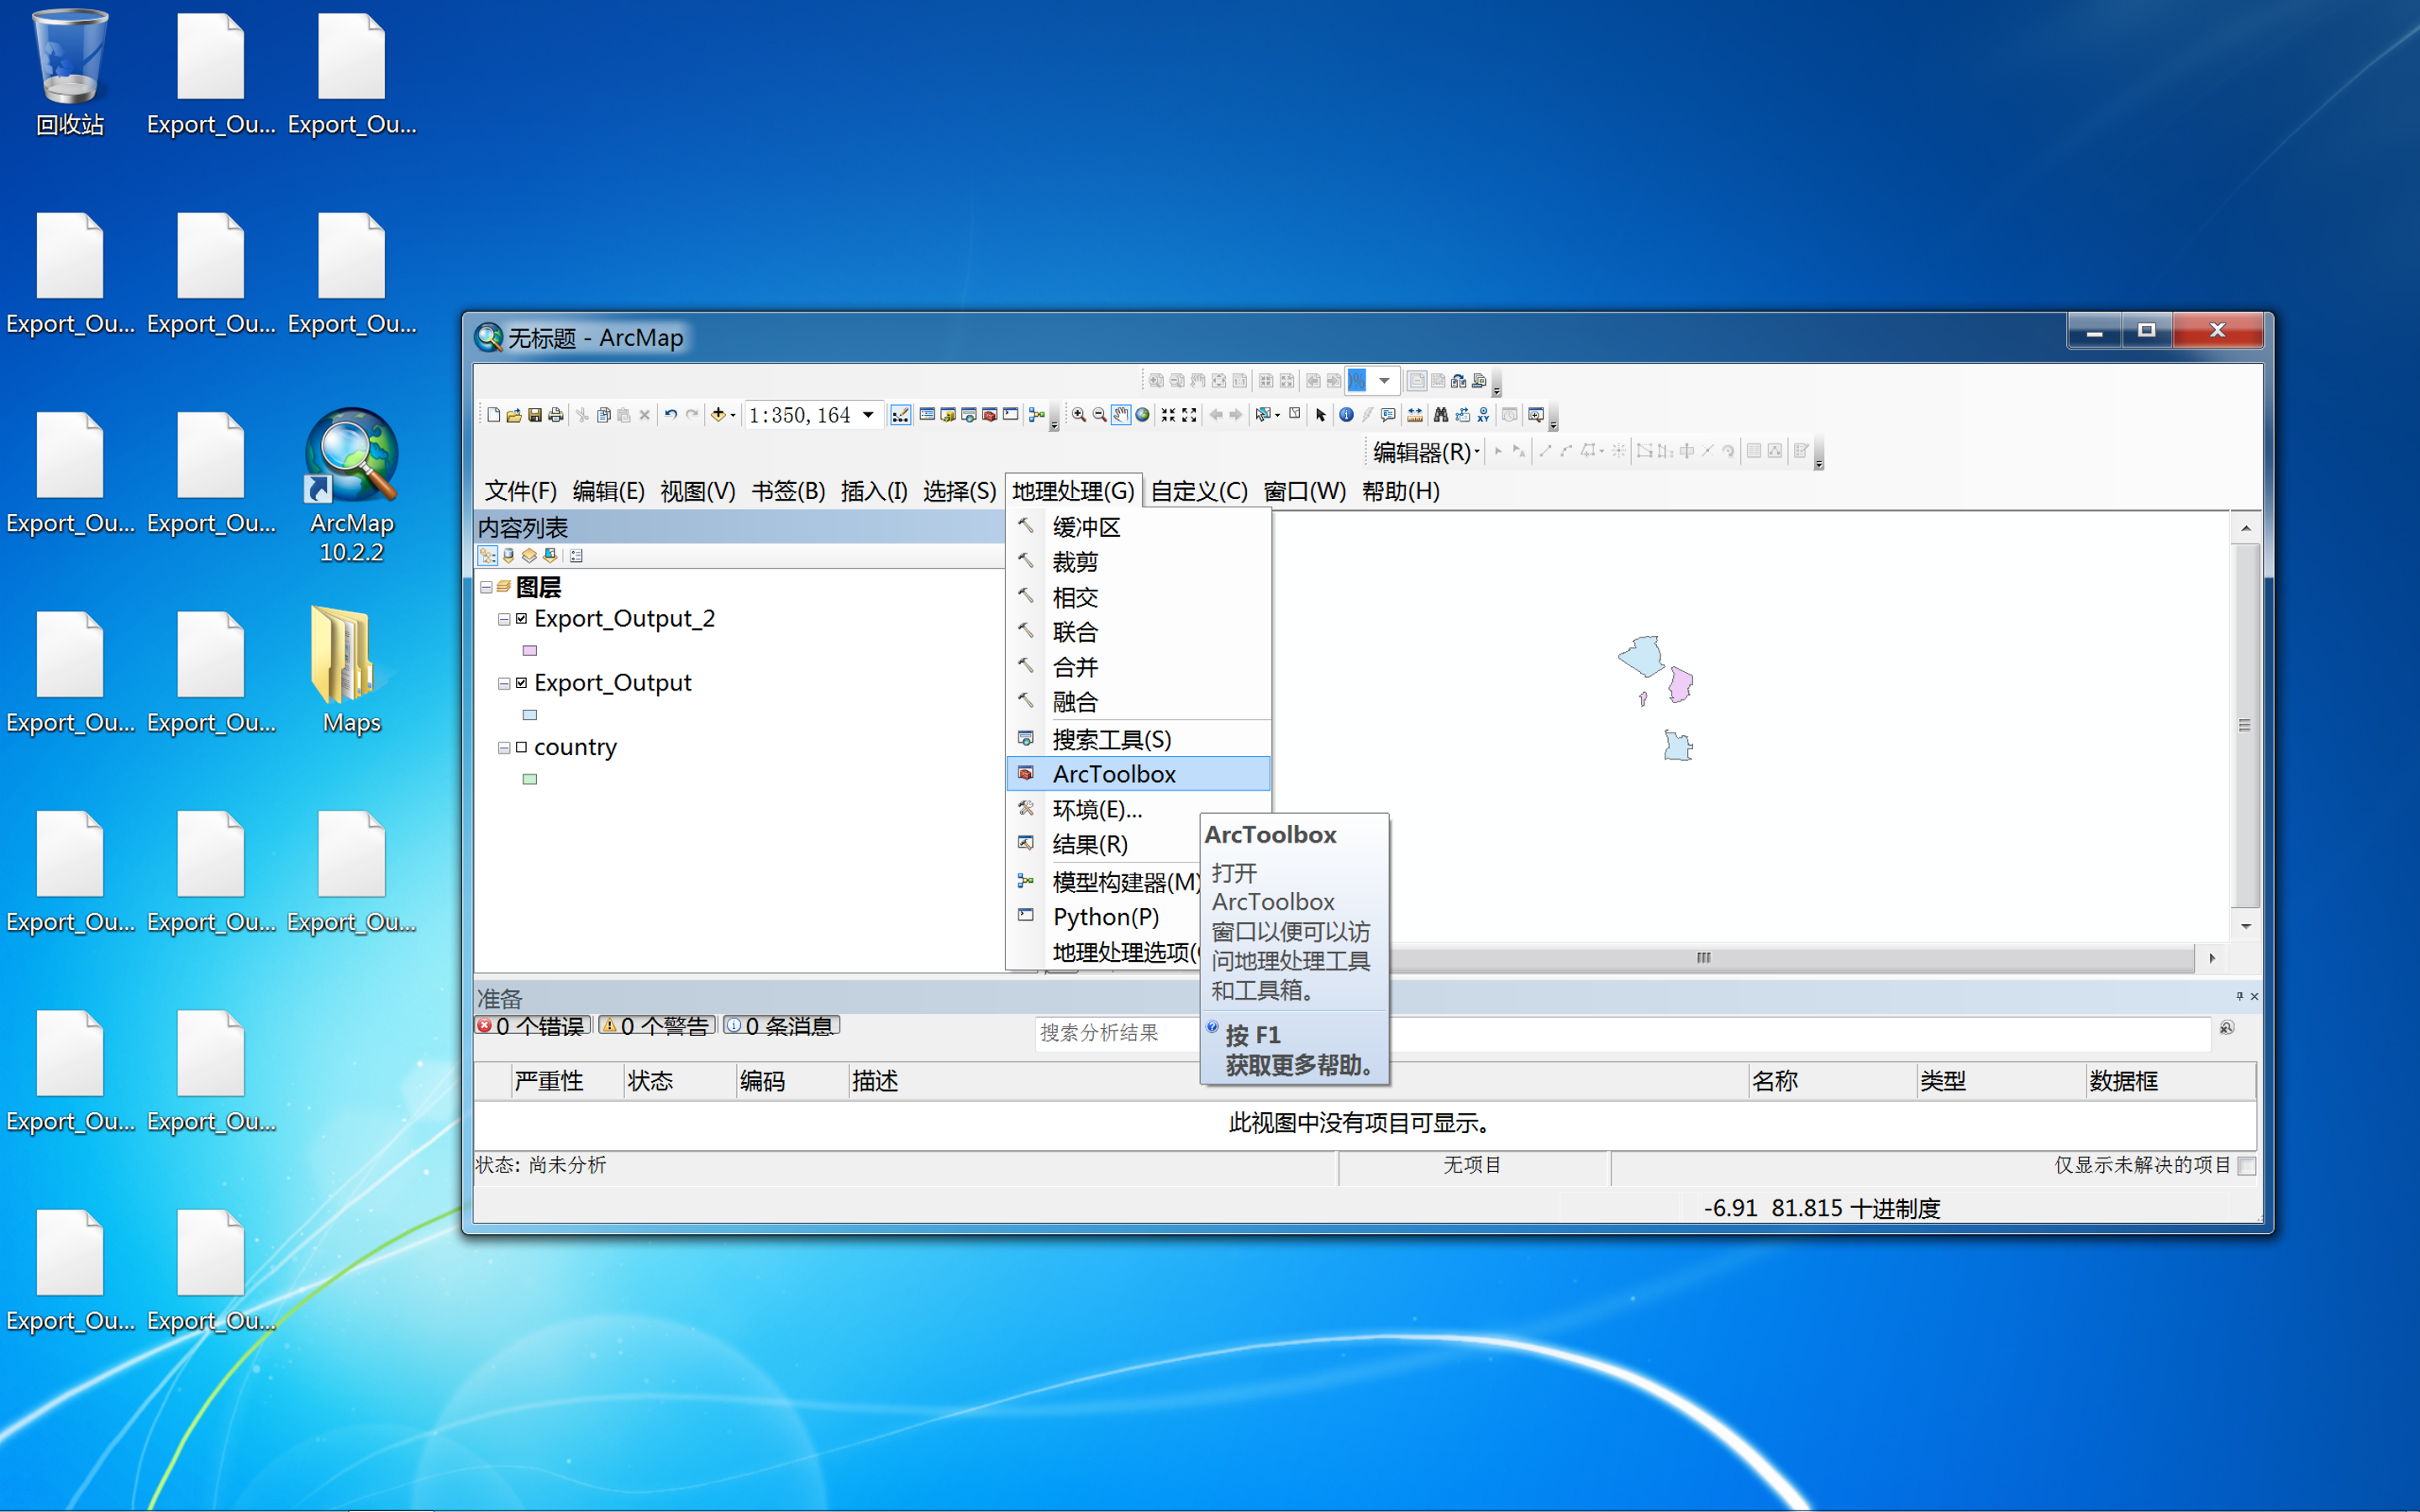
Task: Choose ArcToolbox from the geoprocessing menu
Action: tap(1113, 774)
